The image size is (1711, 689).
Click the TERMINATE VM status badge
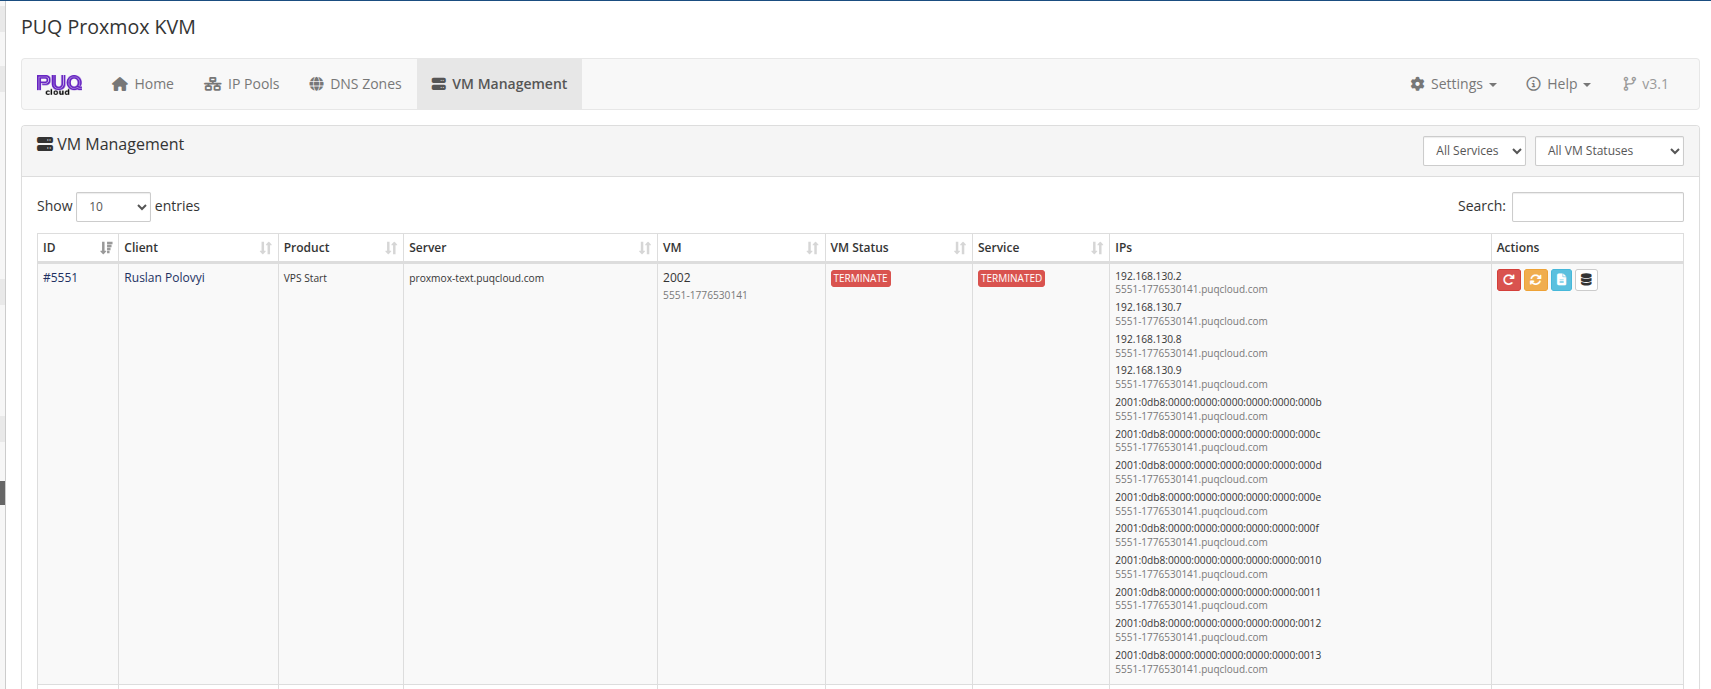(861, 279)
